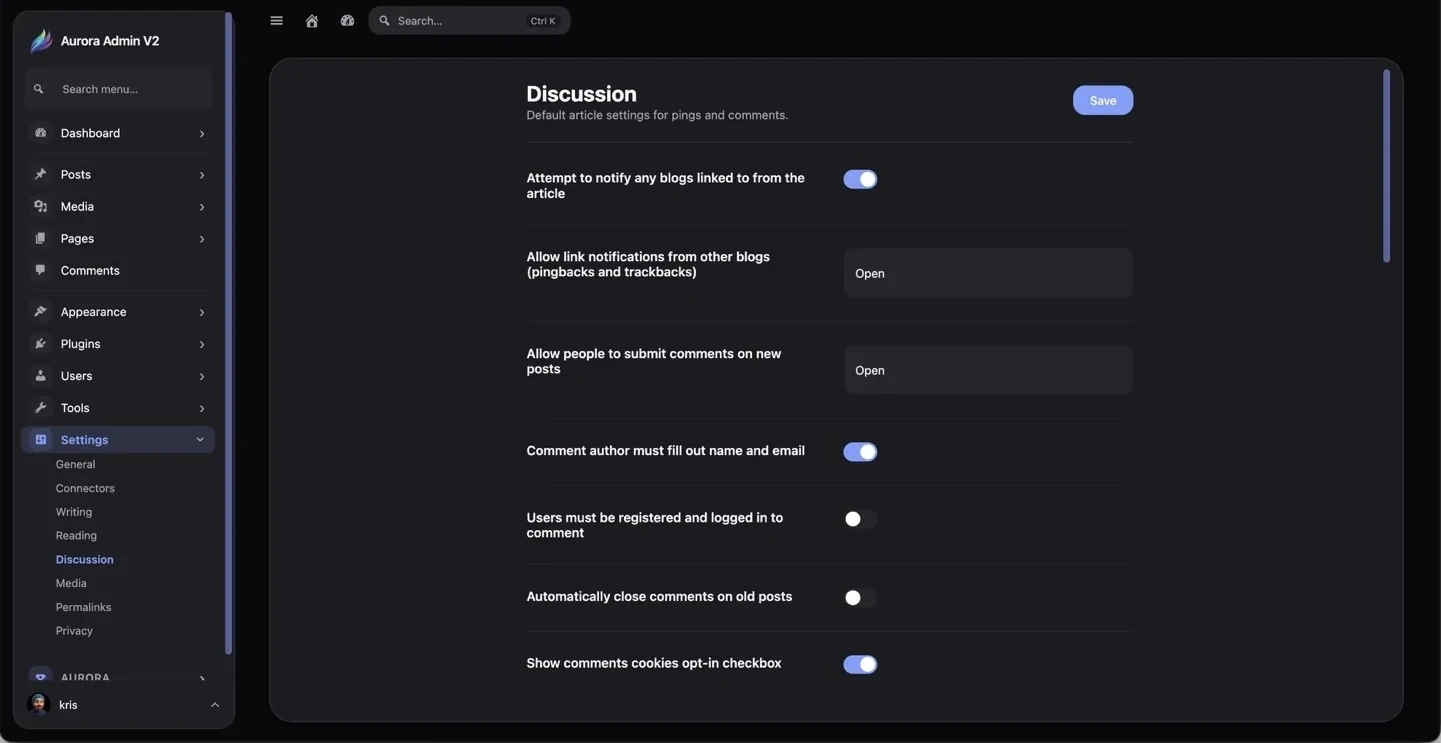The image size is (1441, 743).
Task: Click the sidebar search menu magnifier icon
Action: click(x=39, y=89)
